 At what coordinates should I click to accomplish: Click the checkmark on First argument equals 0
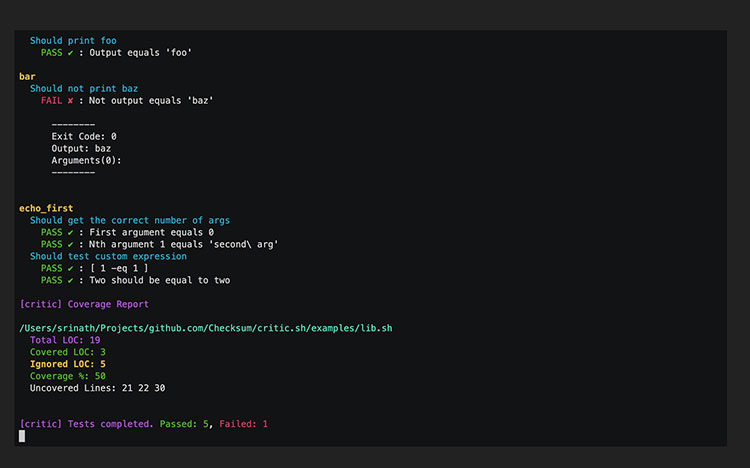[70, 232]
